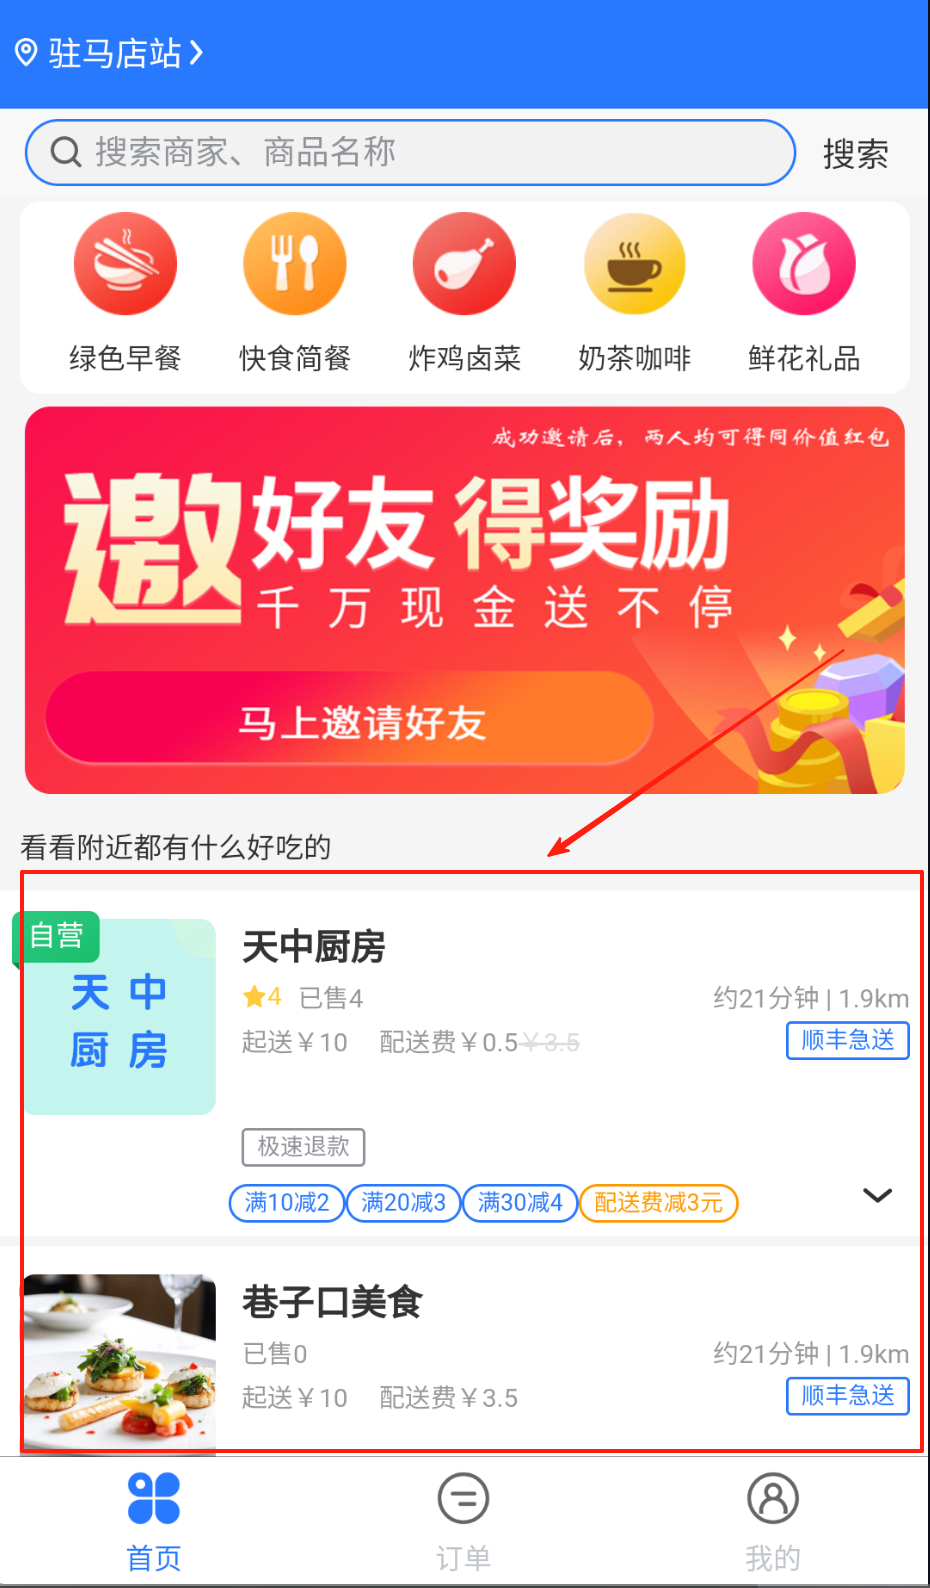Expand the 驻马店站 location selector chevron

196,52
